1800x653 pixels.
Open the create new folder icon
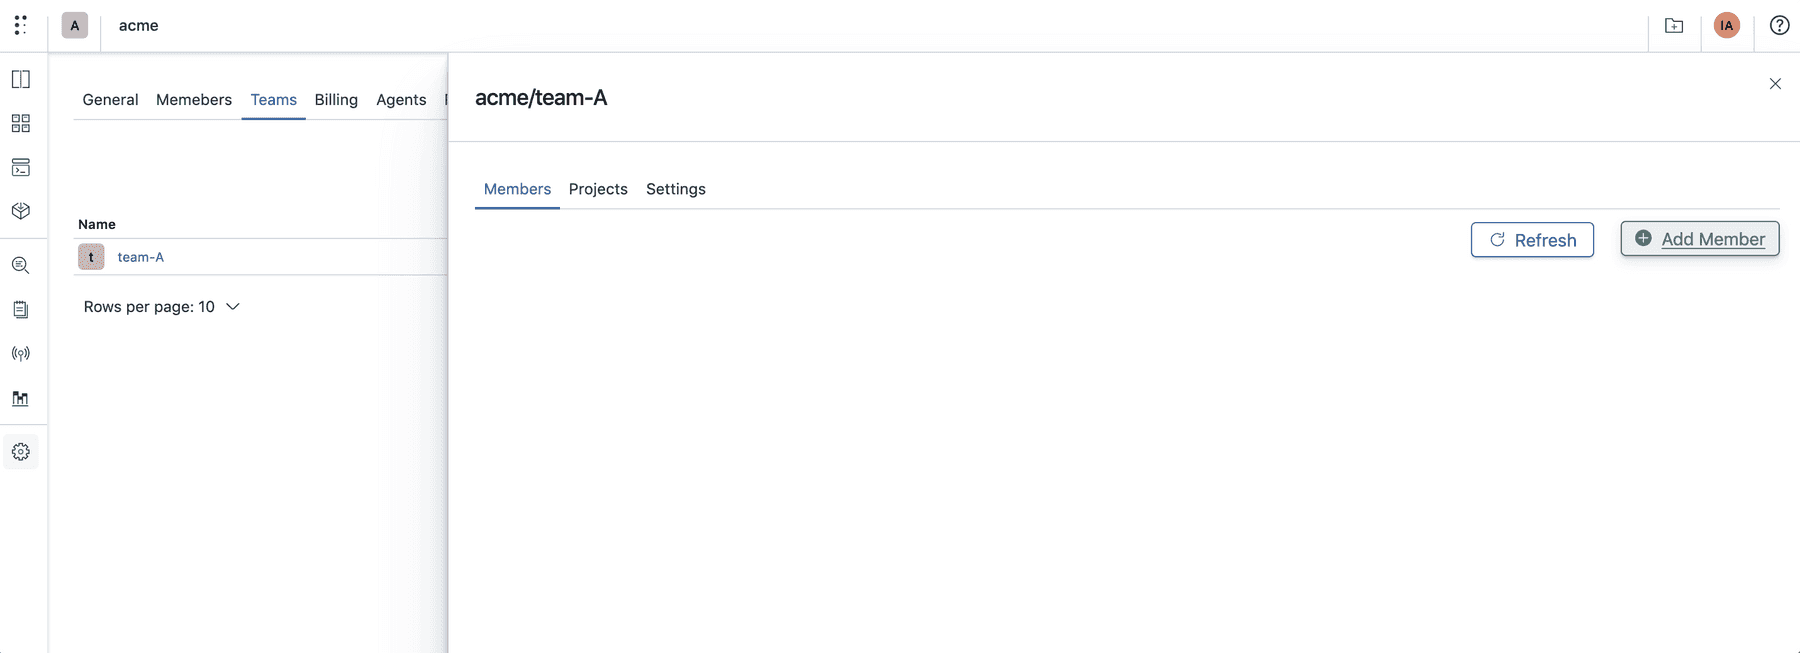click(x=1674, y=25)
